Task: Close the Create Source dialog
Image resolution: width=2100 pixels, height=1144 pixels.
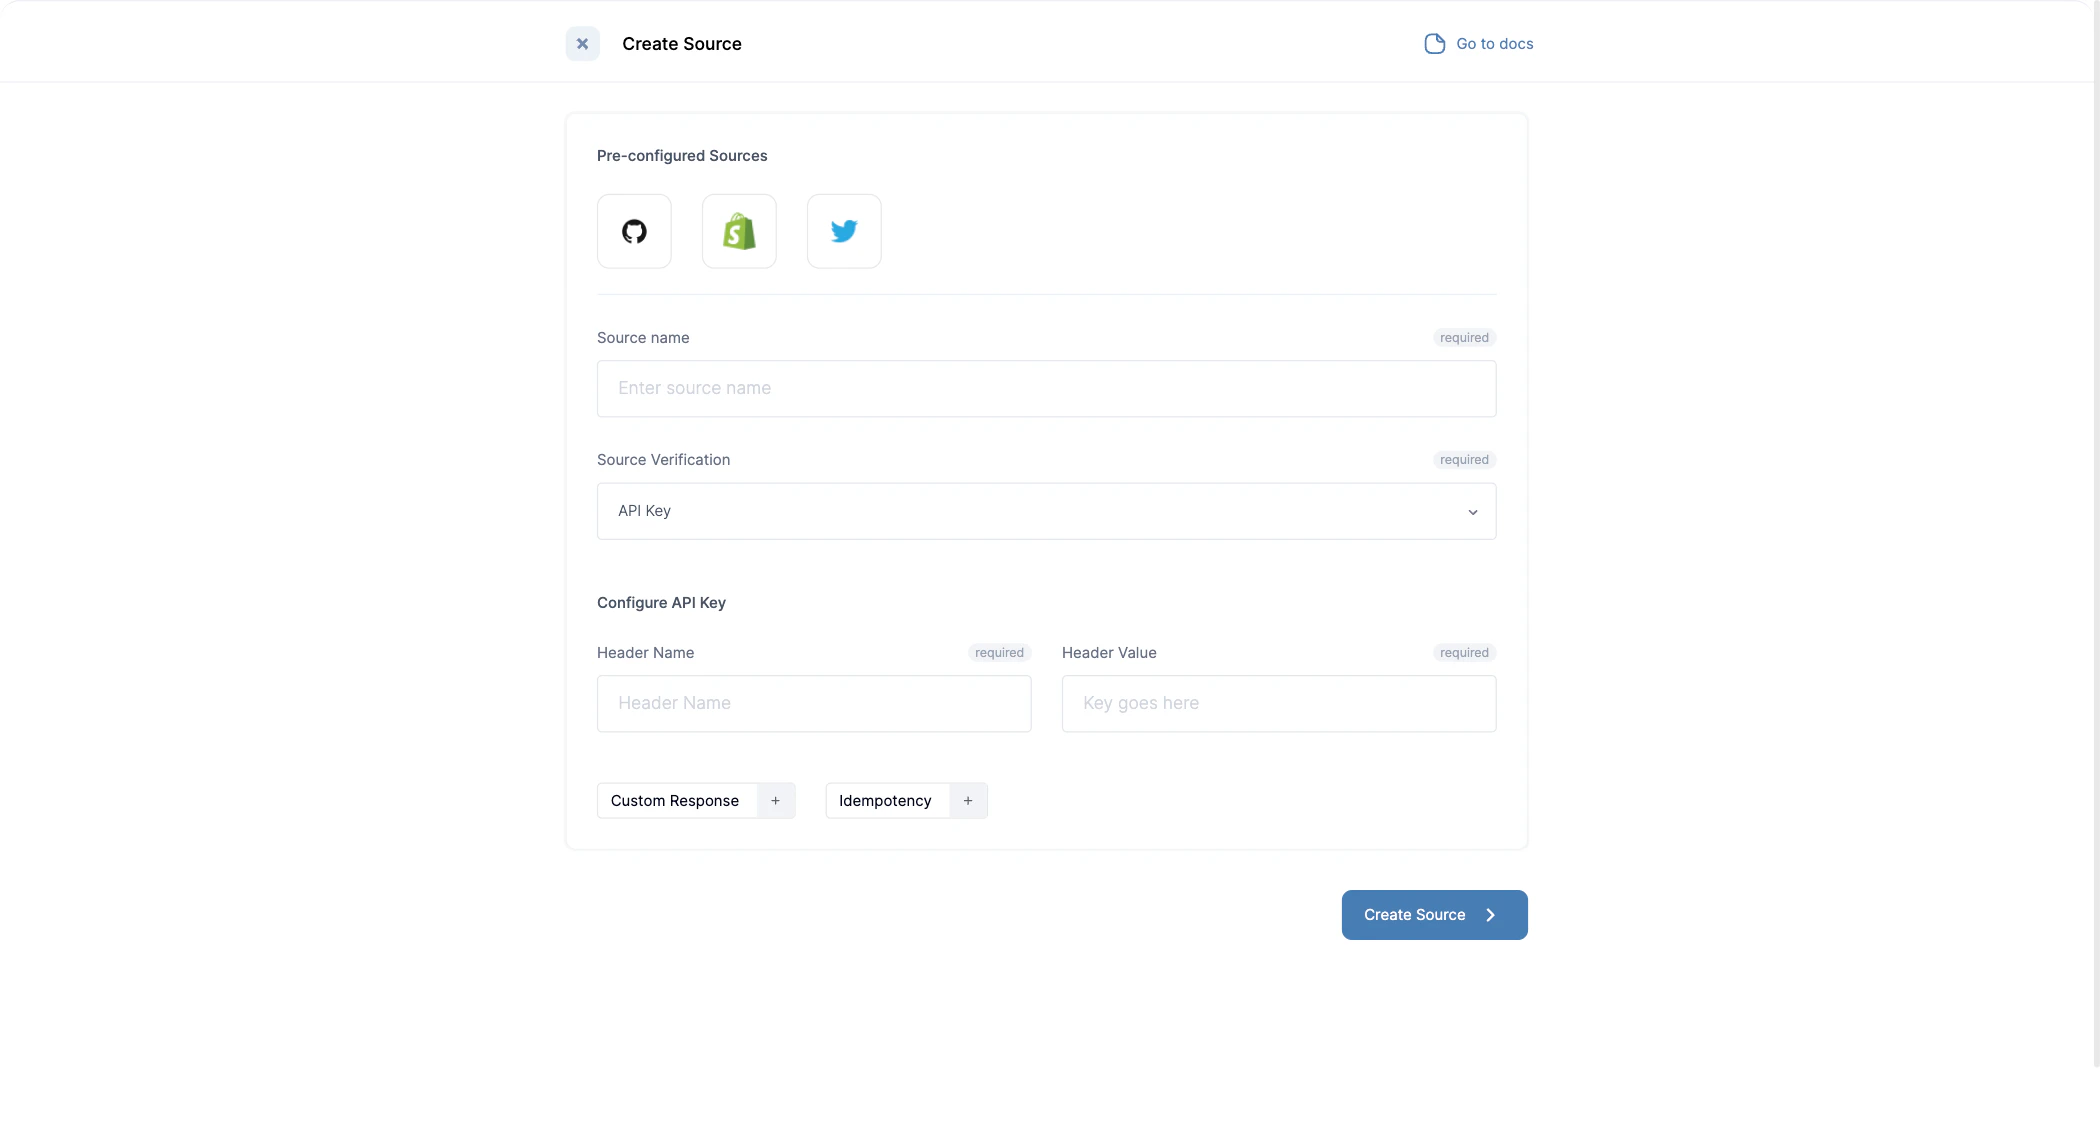Action: tap(582, 43)
